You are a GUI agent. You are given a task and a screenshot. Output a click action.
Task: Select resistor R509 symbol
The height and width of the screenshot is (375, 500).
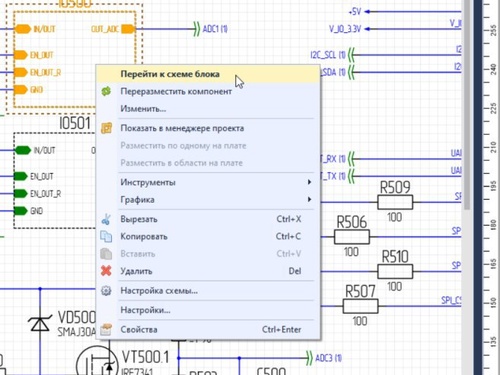point(395,202)
